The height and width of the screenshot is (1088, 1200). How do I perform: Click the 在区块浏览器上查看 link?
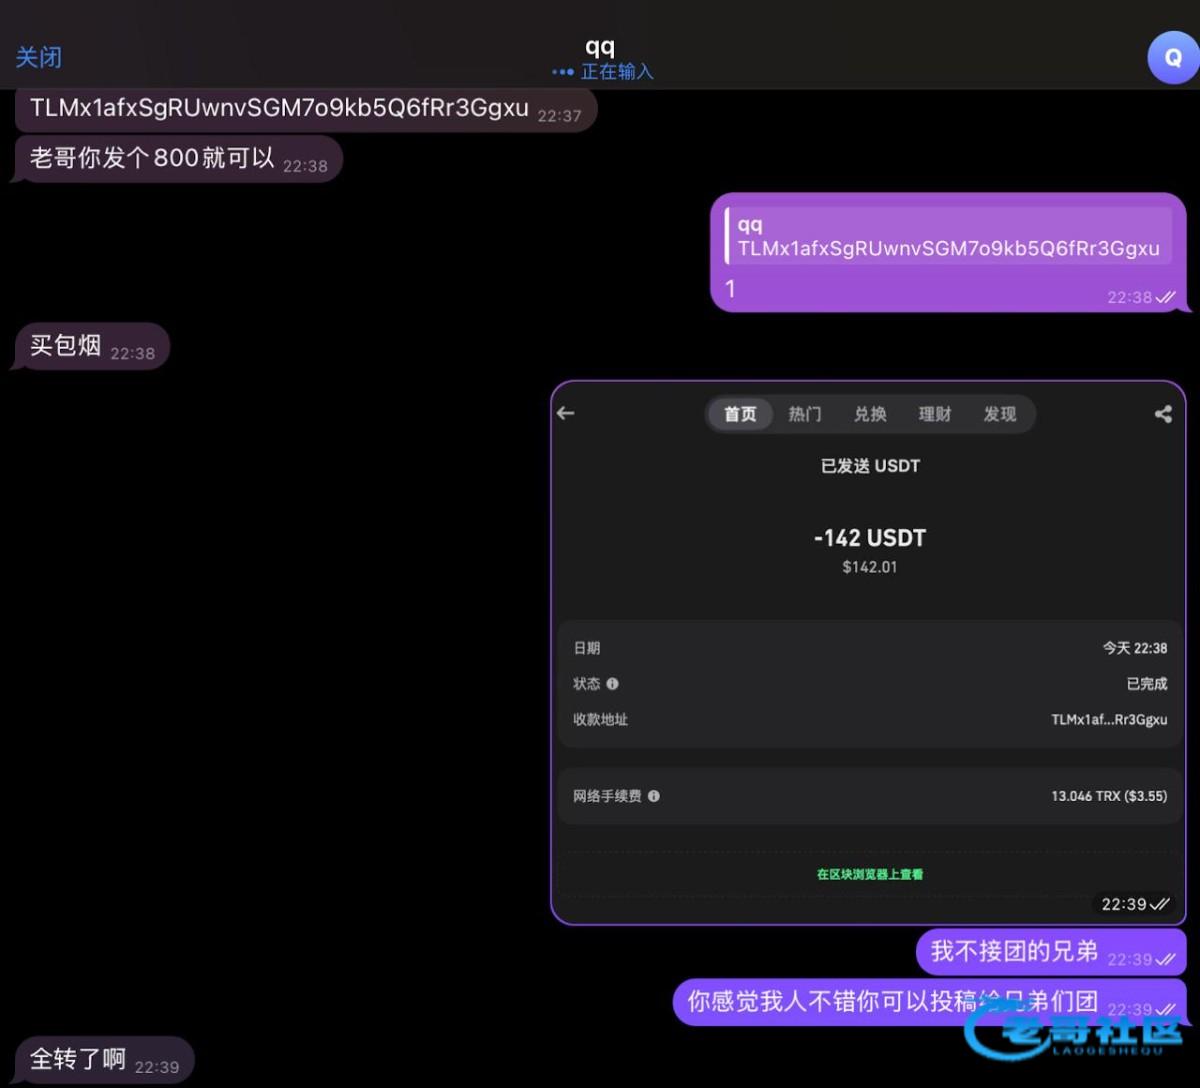coord(869,874)
